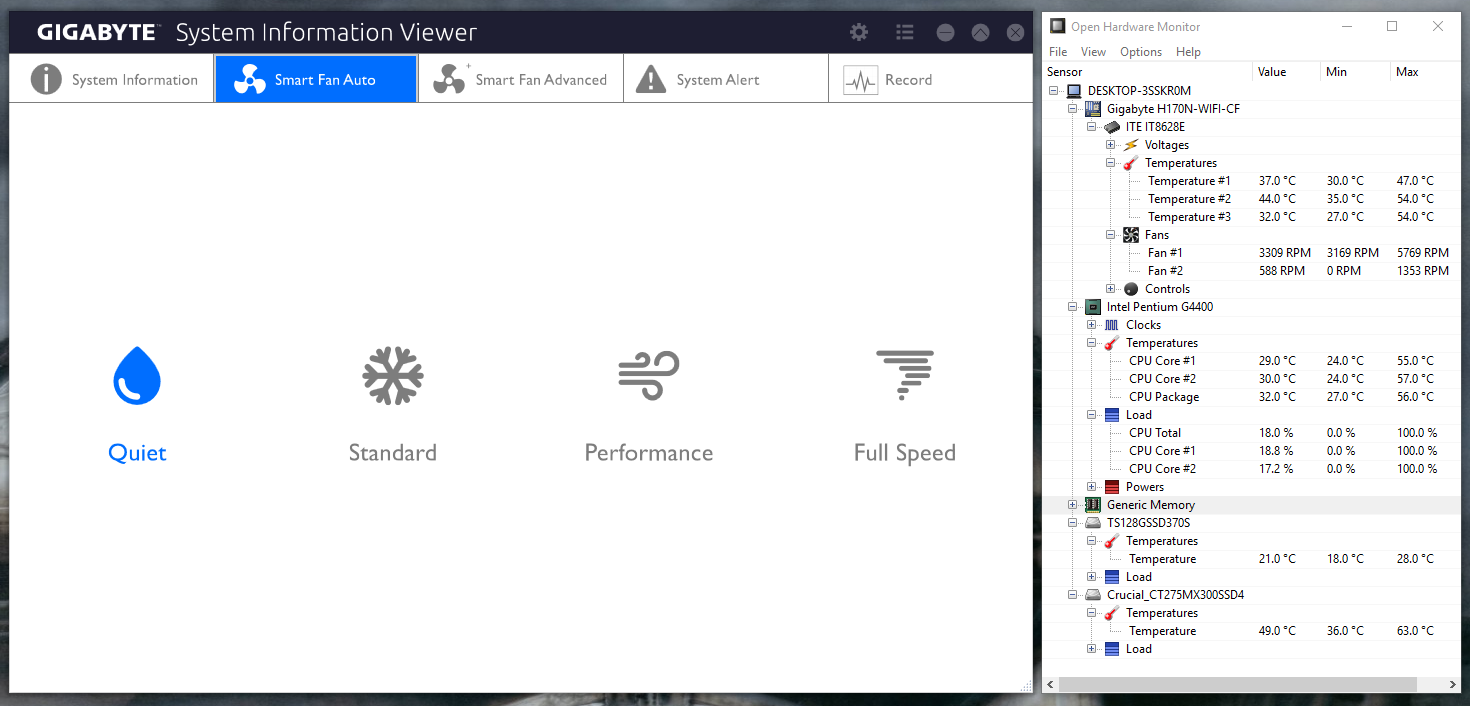Click the Value column header
1470x706 pixels.
click(1288, 72)
